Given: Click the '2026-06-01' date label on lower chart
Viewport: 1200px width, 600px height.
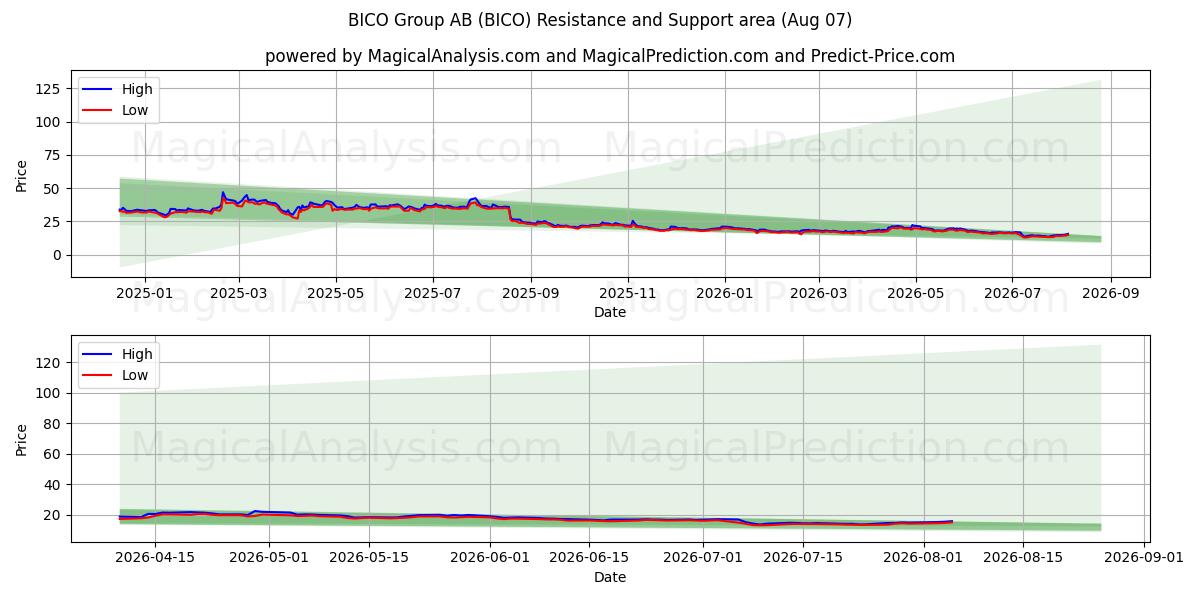Looking at the screenshot, I should tap(490, 559).
